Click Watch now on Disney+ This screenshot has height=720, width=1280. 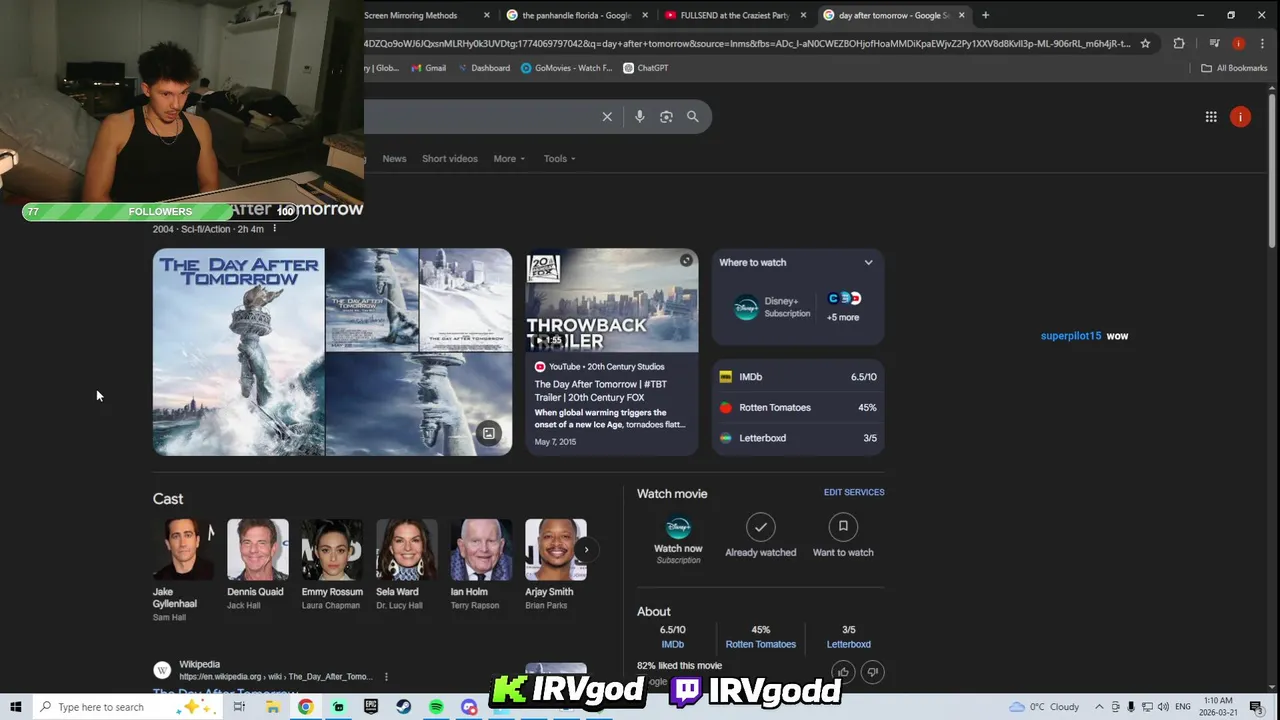[678, 539]
